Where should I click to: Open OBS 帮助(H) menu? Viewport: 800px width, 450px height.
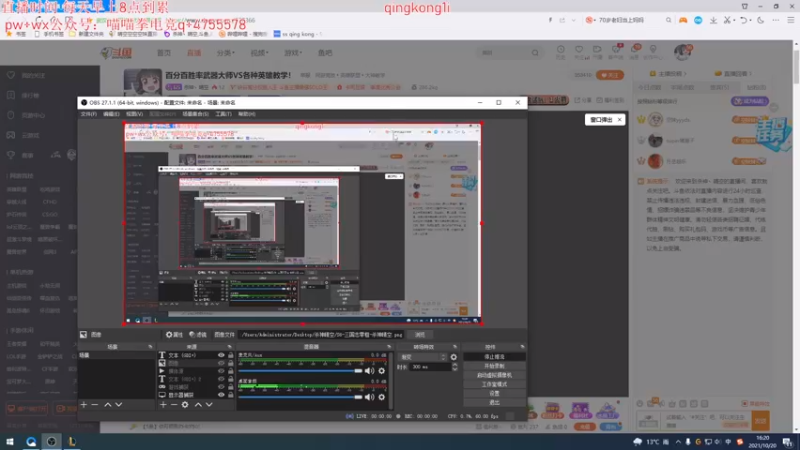247,114
